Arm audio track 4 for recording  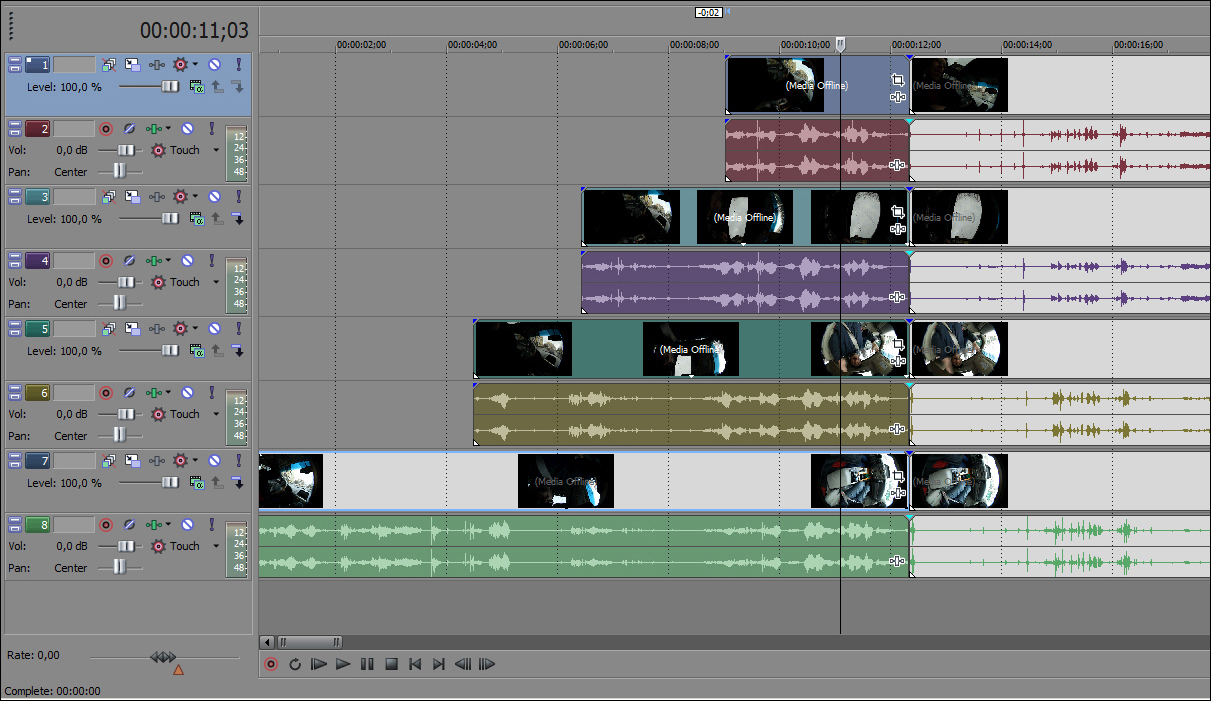tap(106, 260)
